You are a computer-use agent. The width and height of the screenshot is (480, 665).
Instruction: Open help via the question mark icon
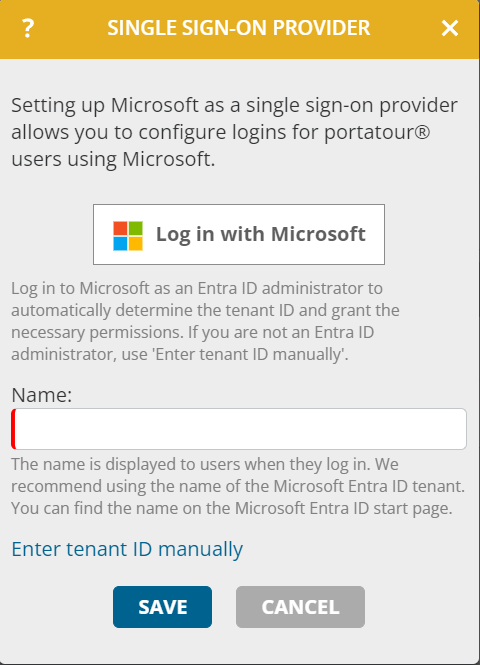28,28
